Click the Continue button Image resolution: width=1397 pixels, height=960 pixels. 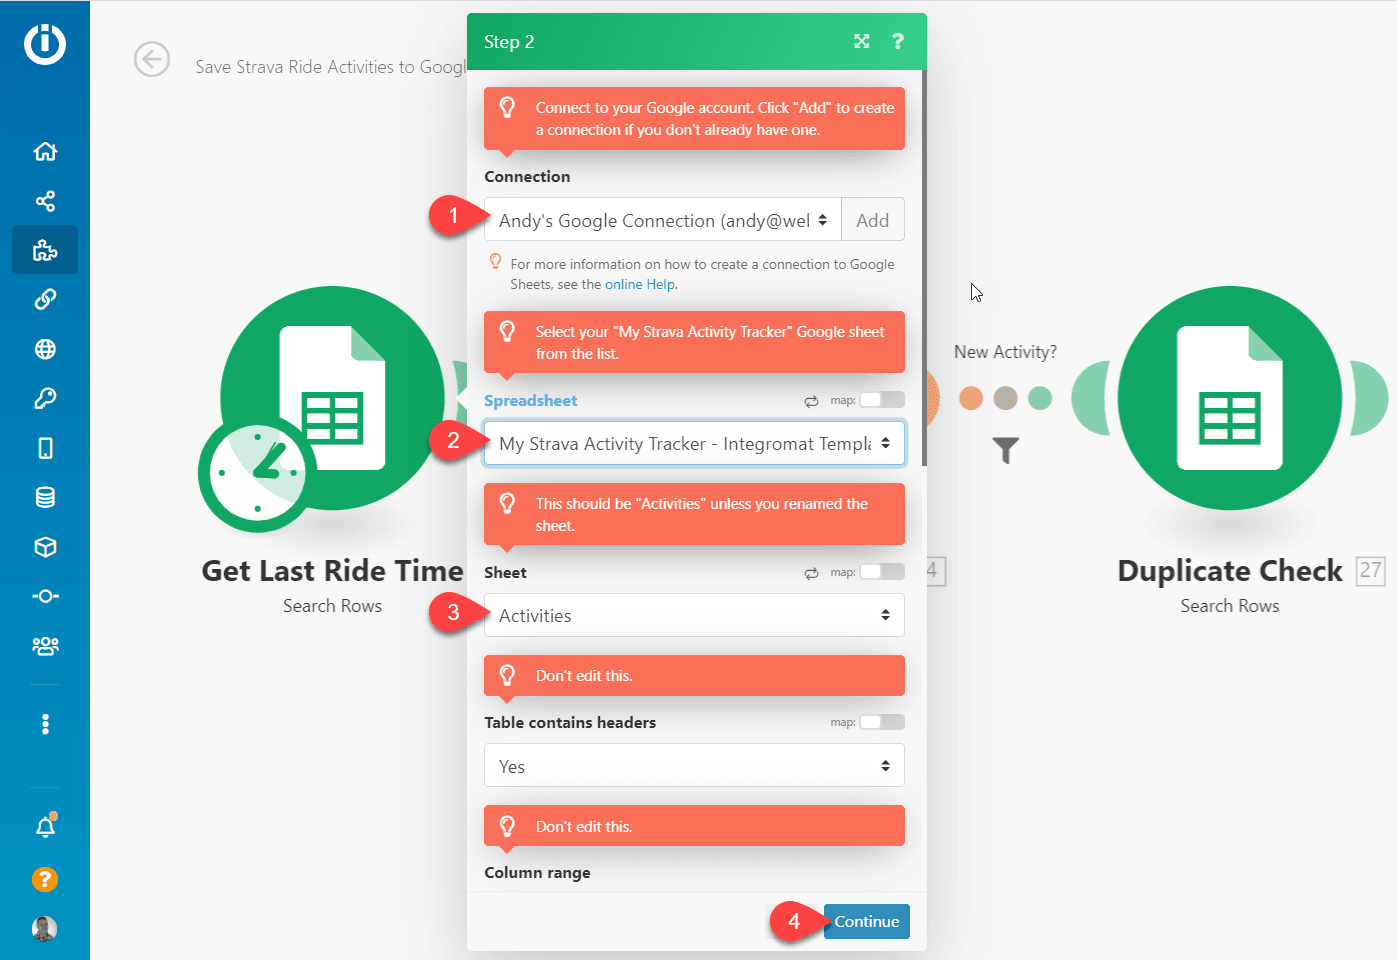click(x=866, y=921)
